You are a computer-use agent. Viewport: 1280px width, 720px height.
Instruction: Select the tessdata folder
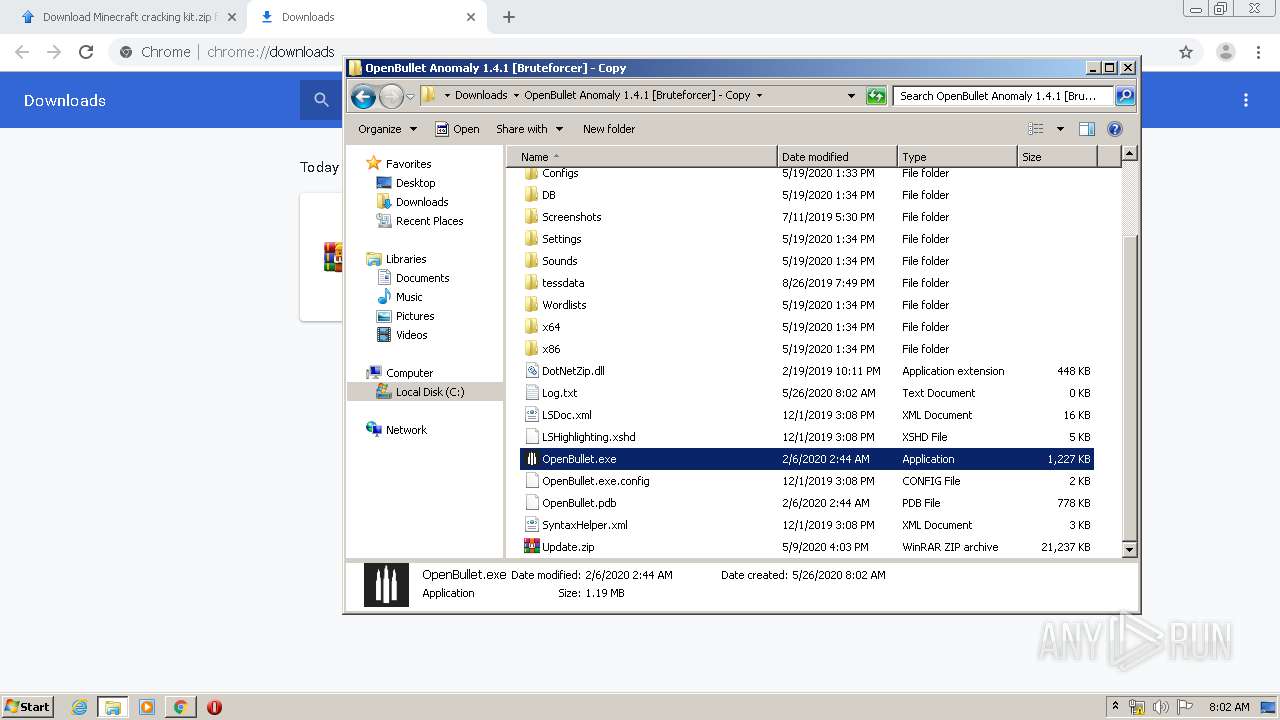point(807,283)
